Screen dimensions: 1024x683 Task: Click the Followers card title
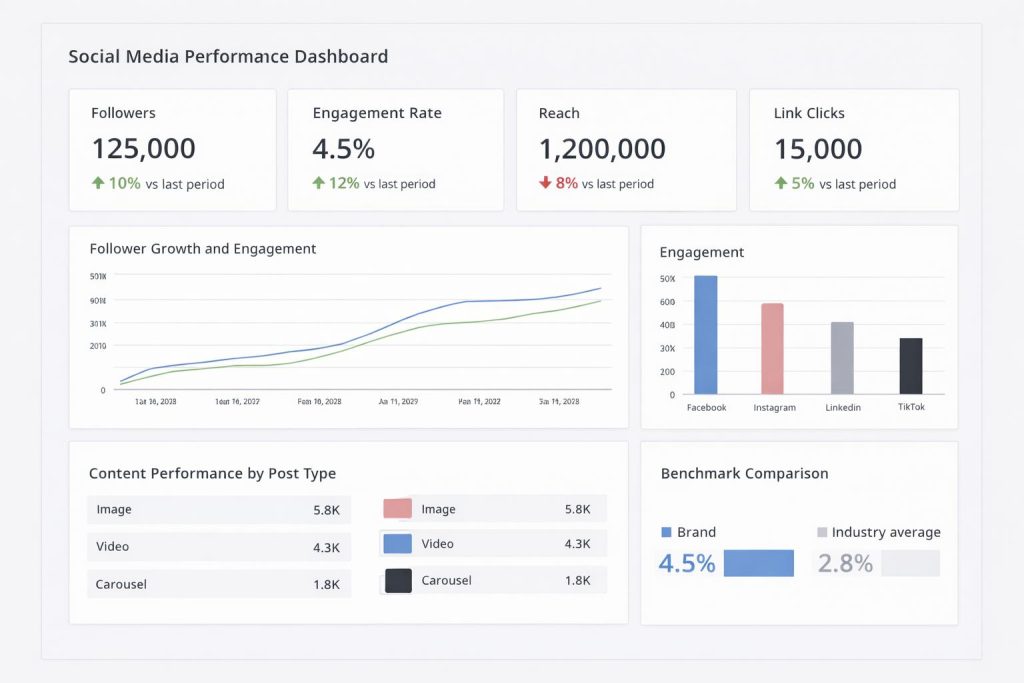tap(123, 113)
